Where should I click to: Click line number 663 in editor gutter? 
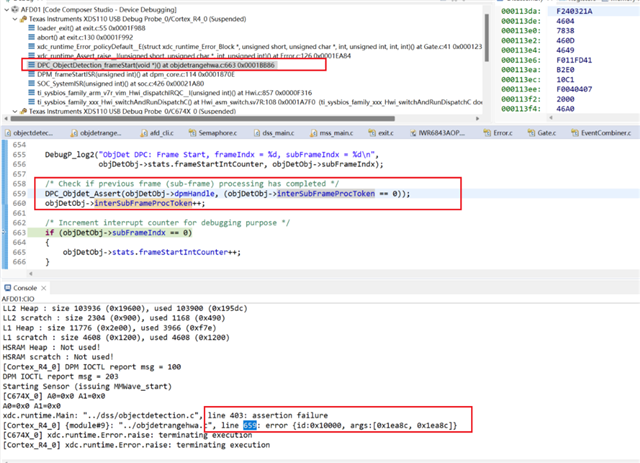pos(19,233)
